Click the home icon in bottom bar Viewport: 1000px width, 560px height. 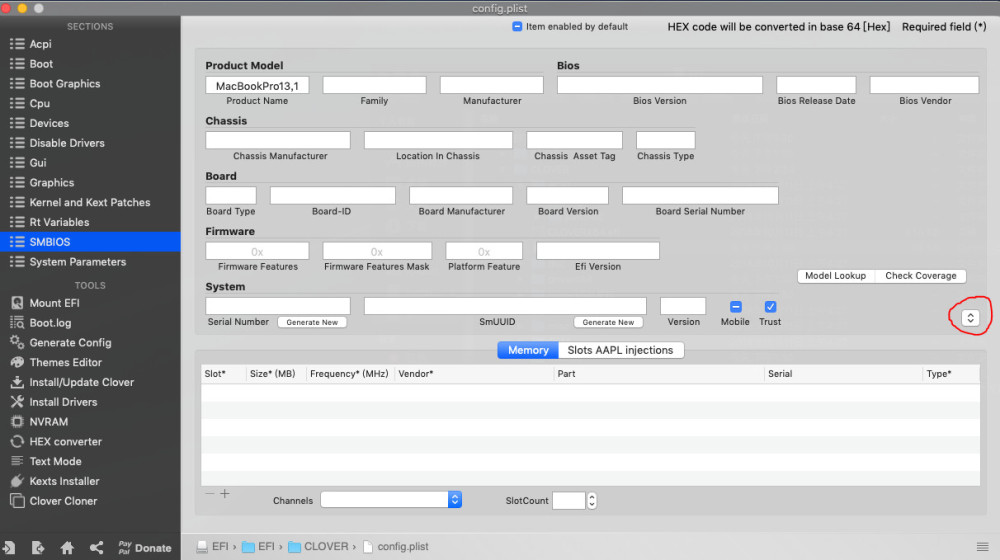(67, 548)
